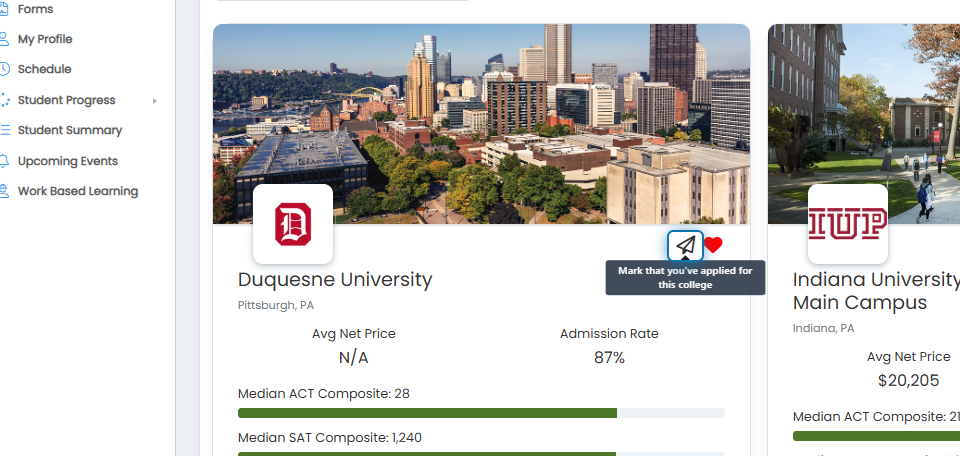Click the Pittsburgh skyline campus photo
Image resolution: width=960 pixels, height=456 pixels.
coord(481,124)
